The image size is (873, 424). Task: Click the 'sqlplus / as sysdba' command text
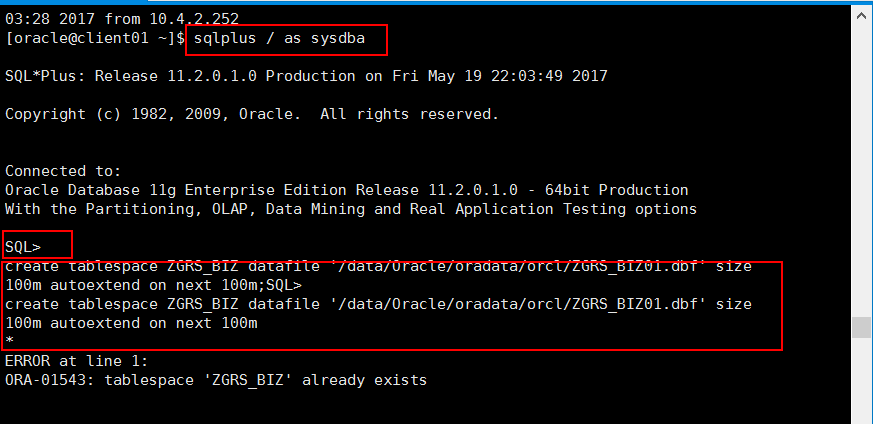(x=279, y=38)
